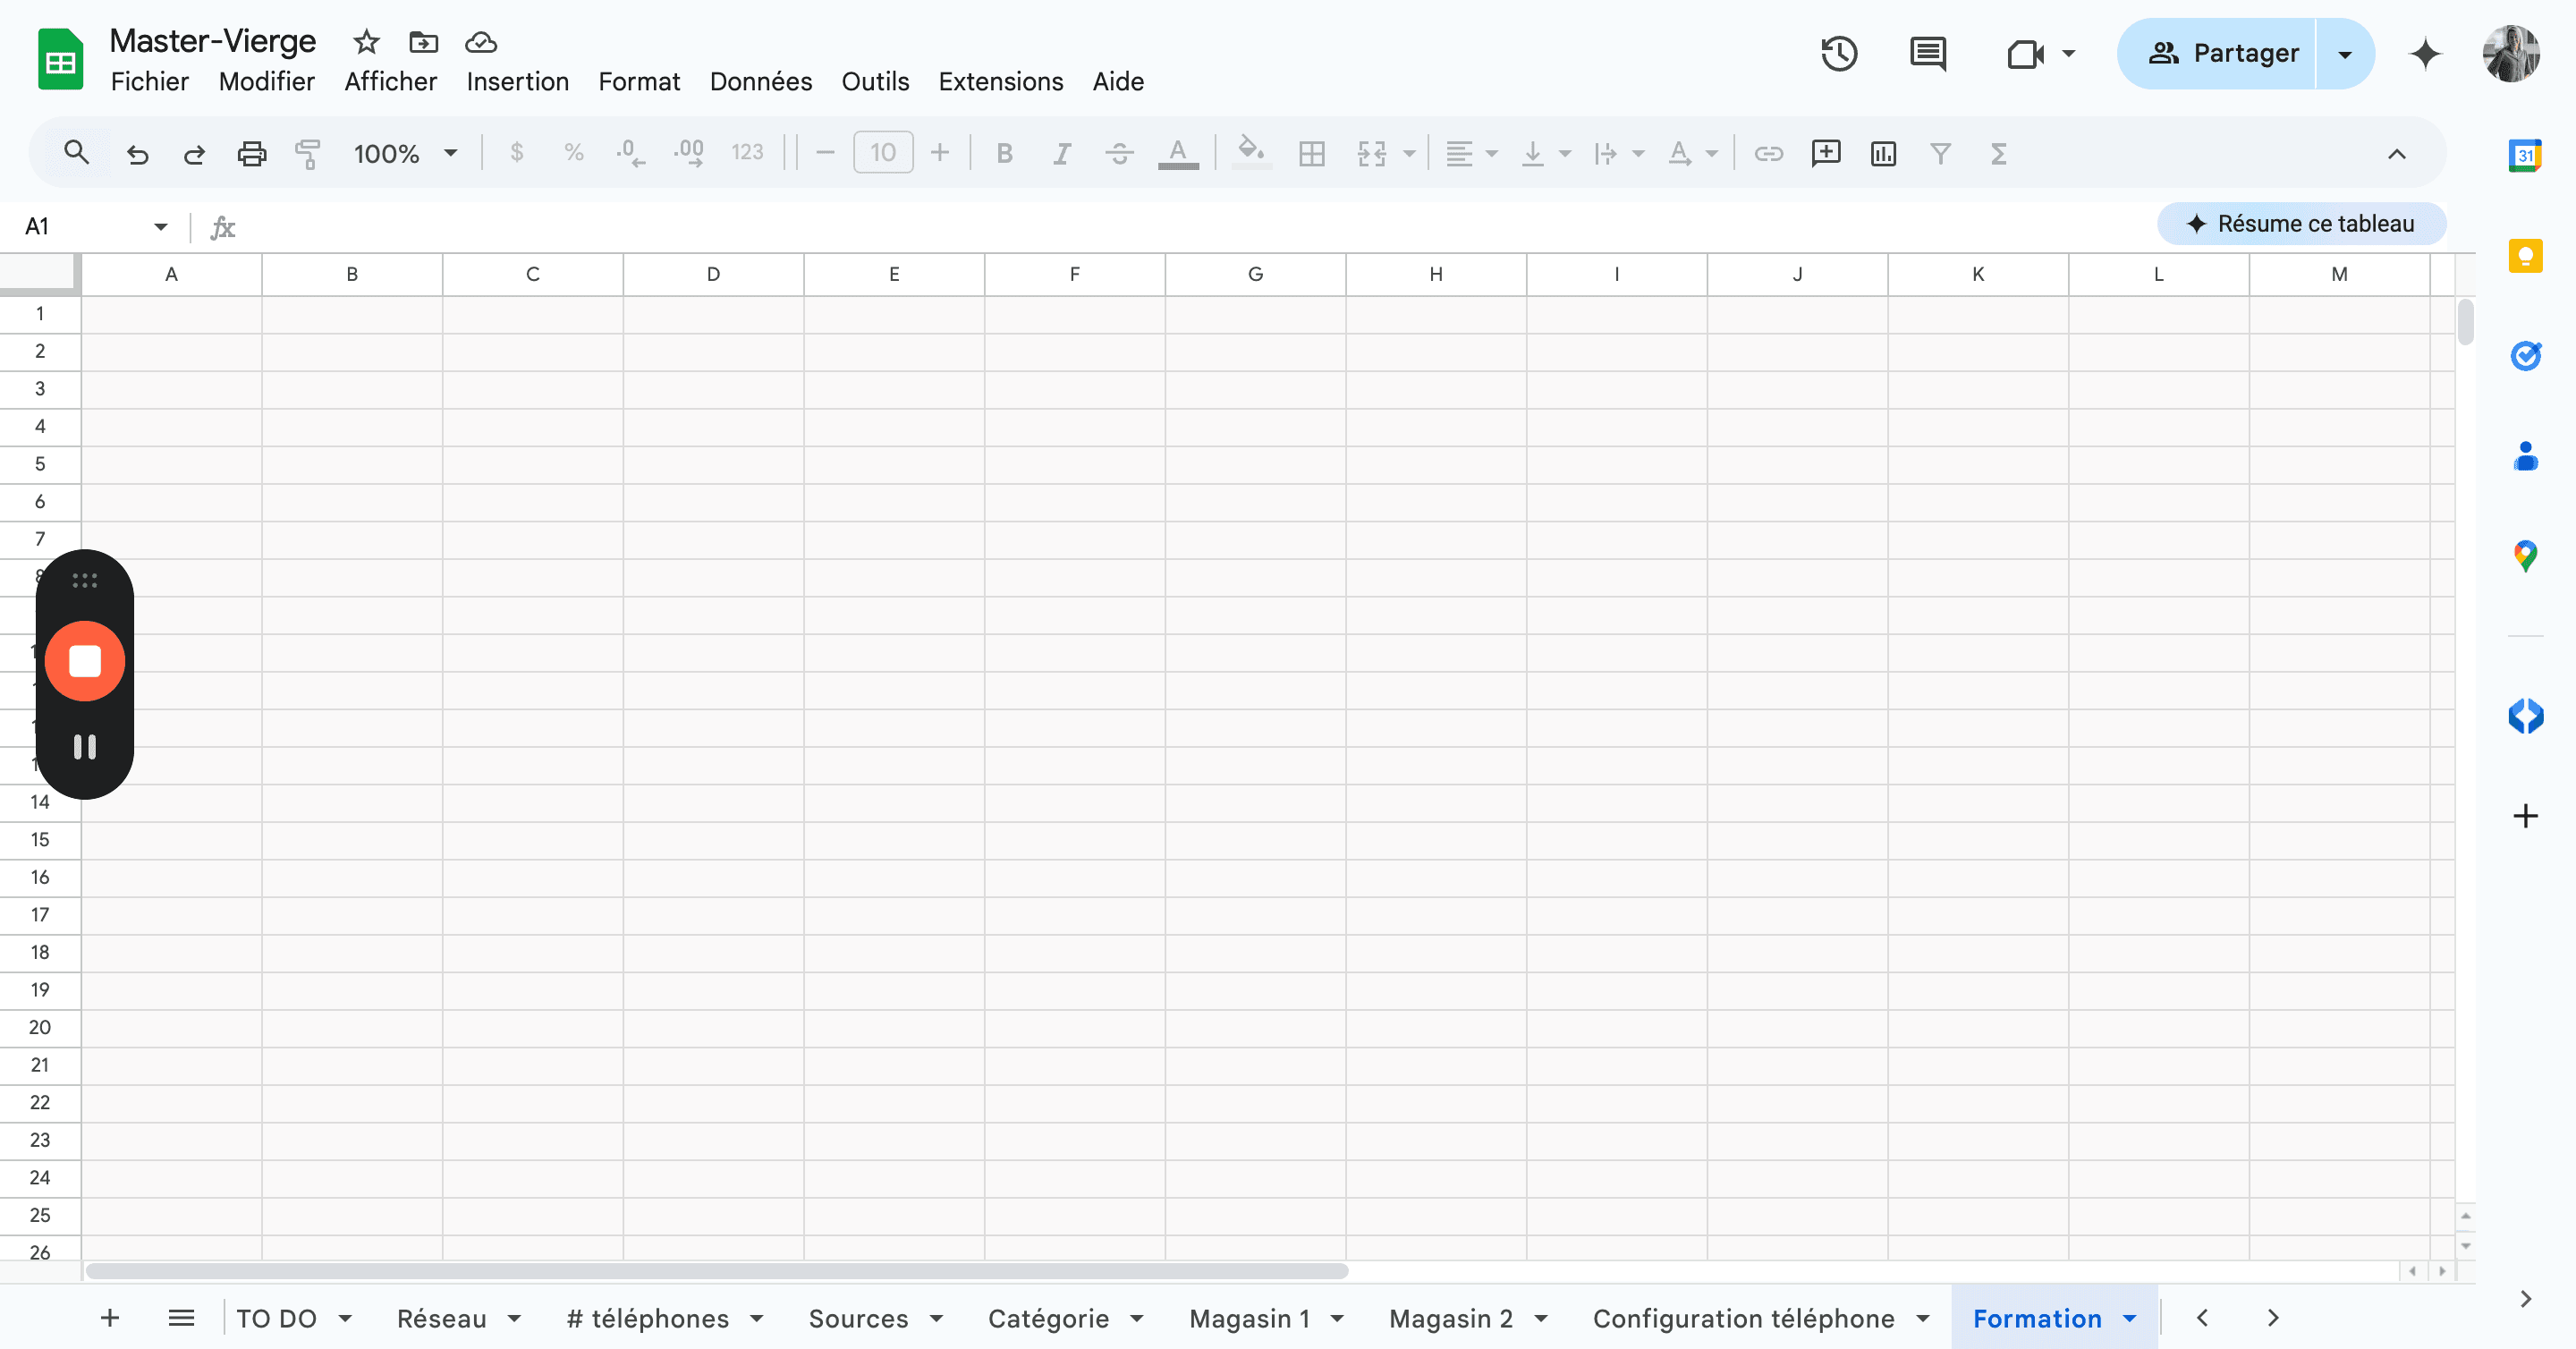Toggle italic formatting
This screenshot has width=2576, height=1349.
point(1062,153)
